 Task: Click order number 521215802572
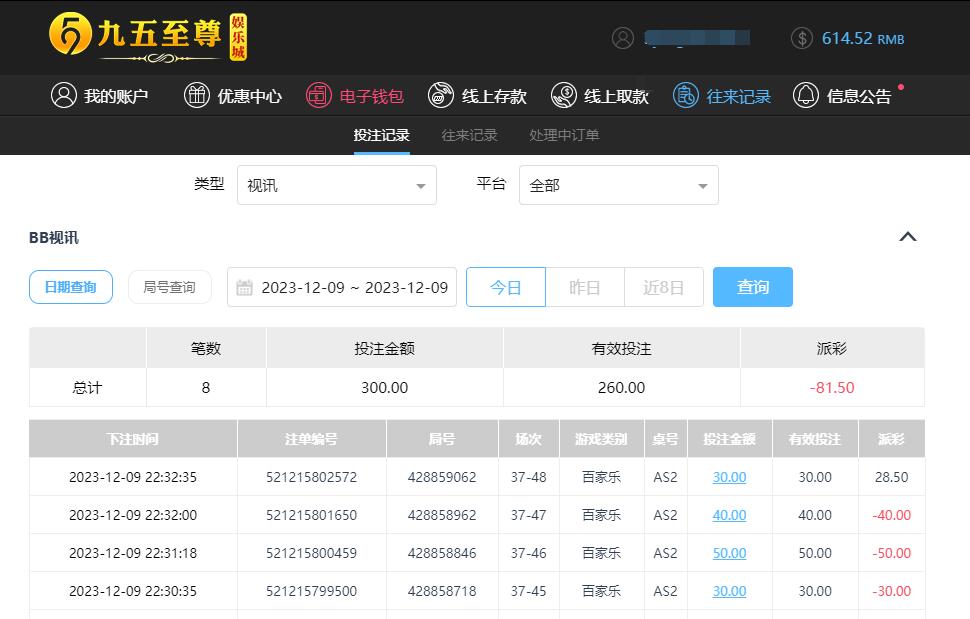coord(311,477)
